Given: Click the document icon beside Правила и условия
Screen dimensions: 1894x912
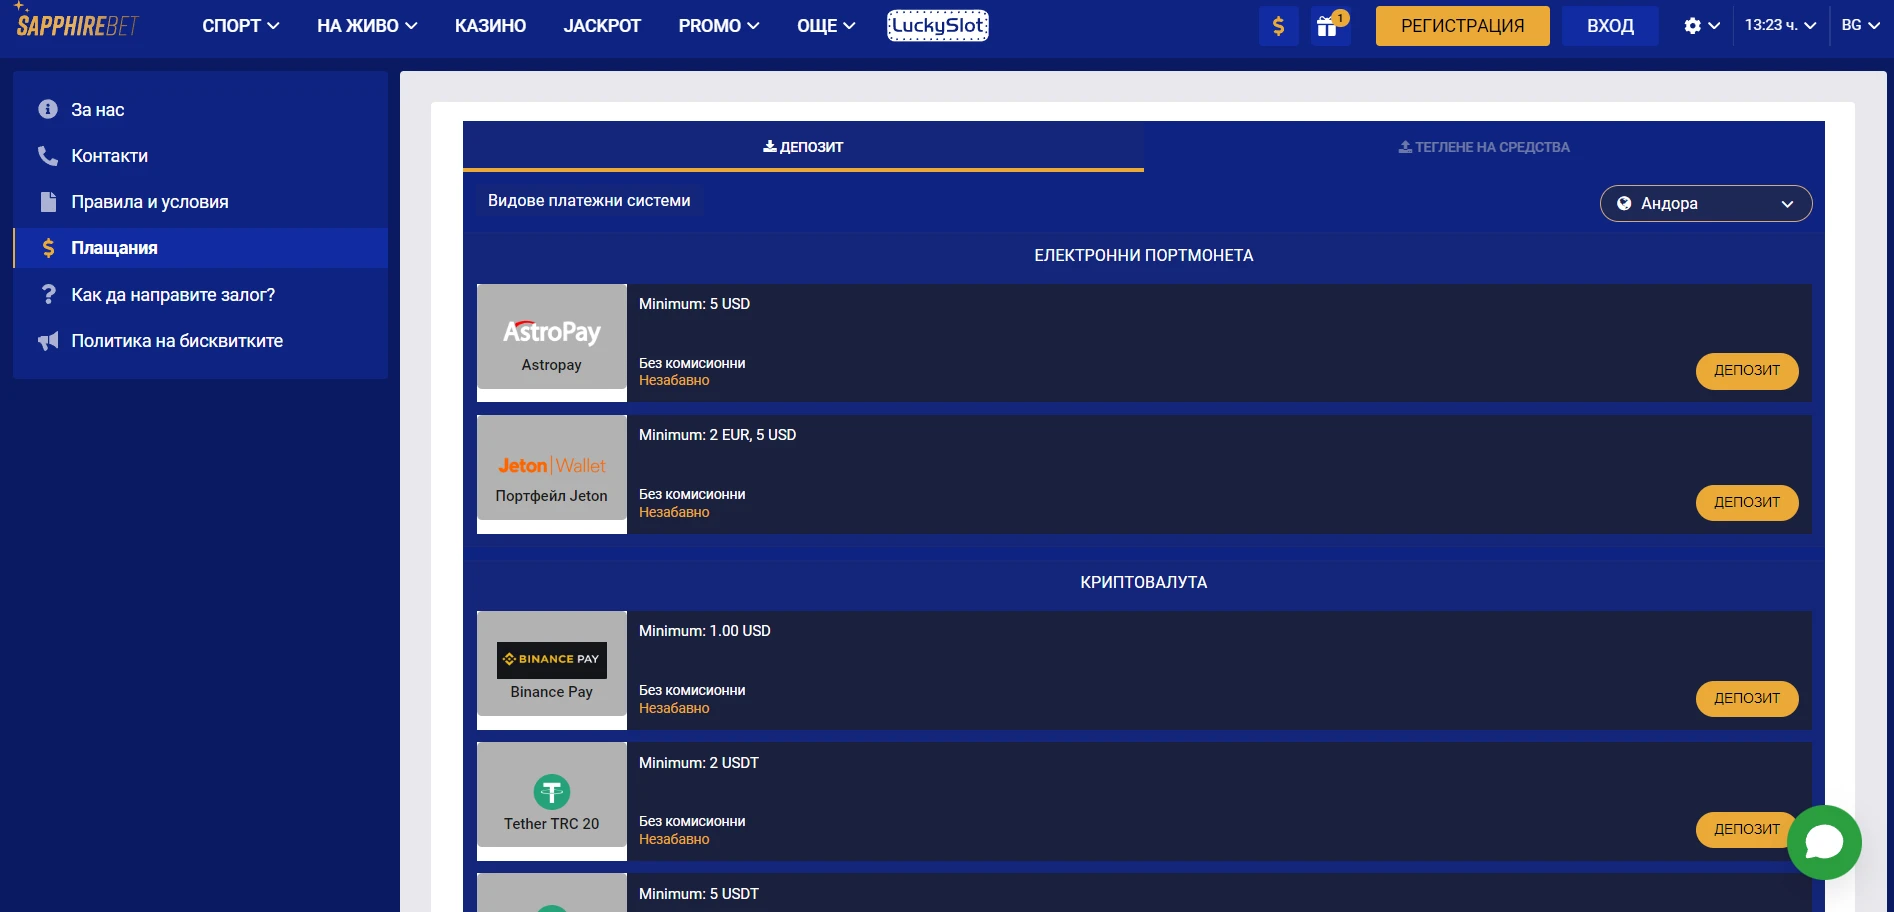Looking at the screenshot, I should click(48, 201).
